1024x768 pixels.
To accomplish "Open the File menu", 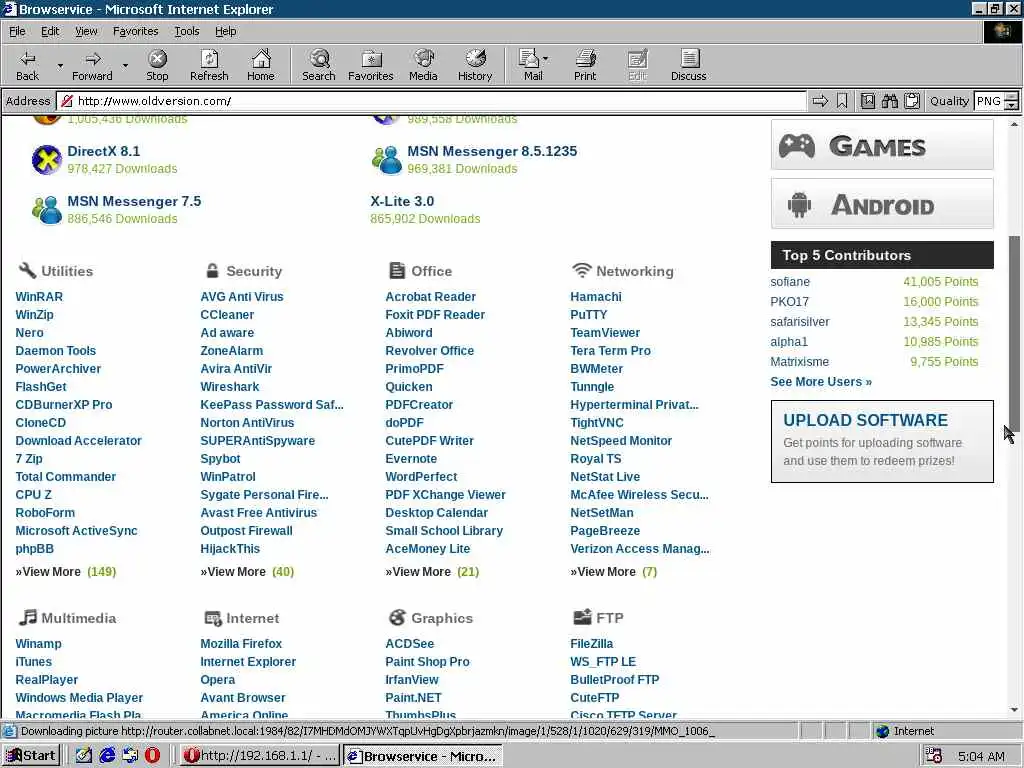I will pos(17,31).
